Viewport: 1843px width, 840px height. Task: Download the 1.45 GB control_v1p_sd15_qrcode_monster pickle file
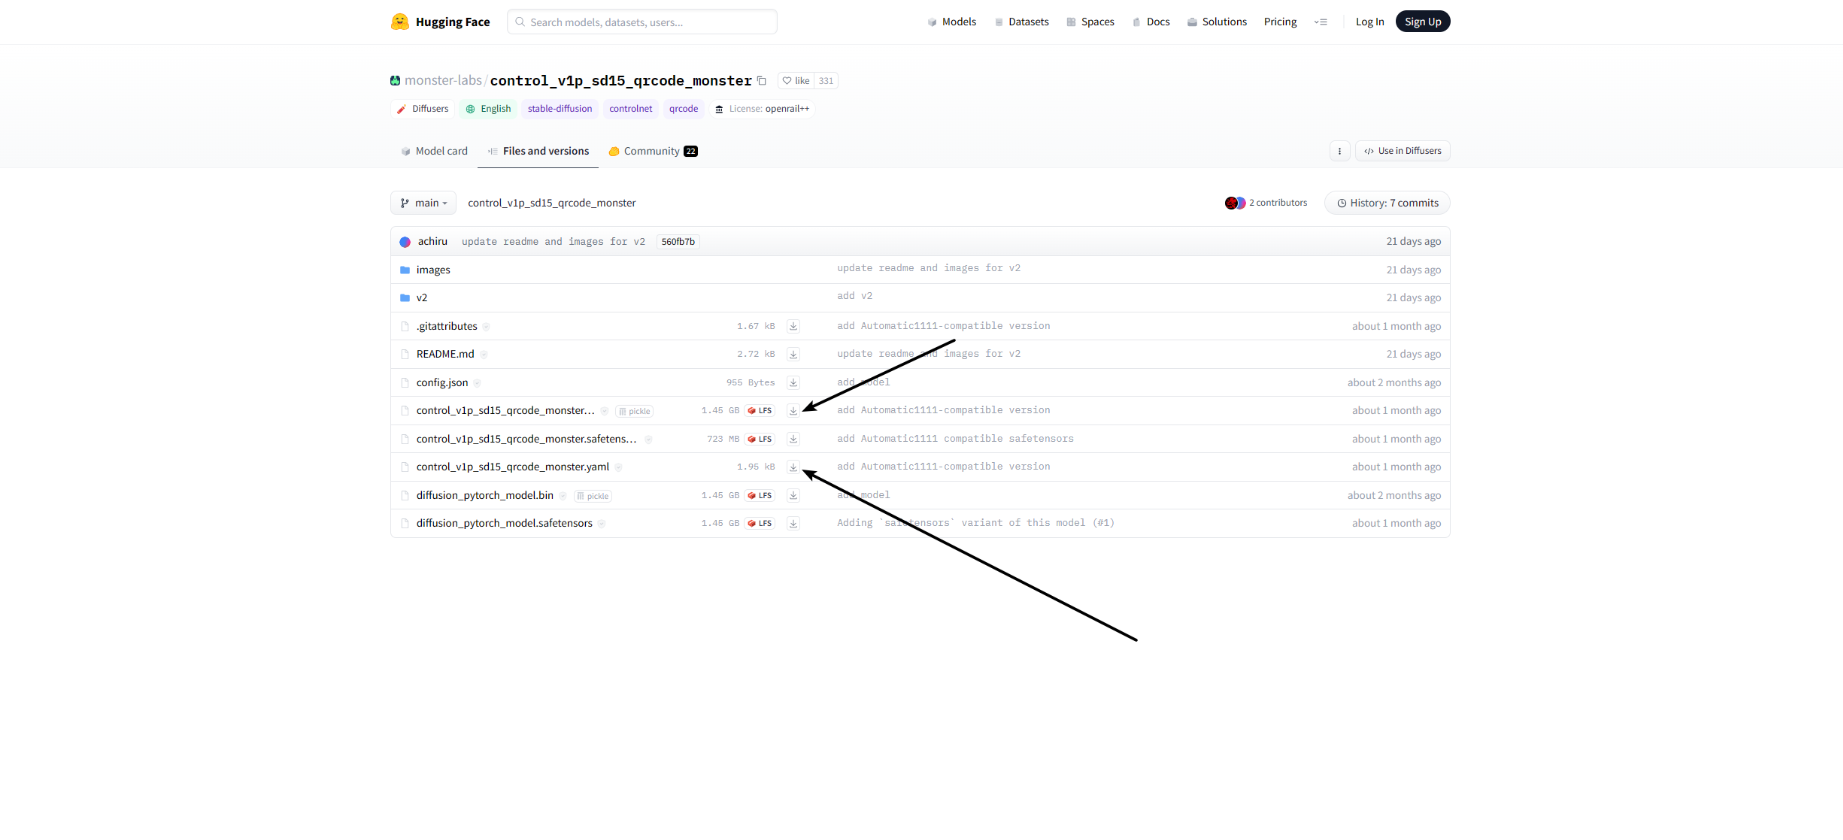pos(793,411)
